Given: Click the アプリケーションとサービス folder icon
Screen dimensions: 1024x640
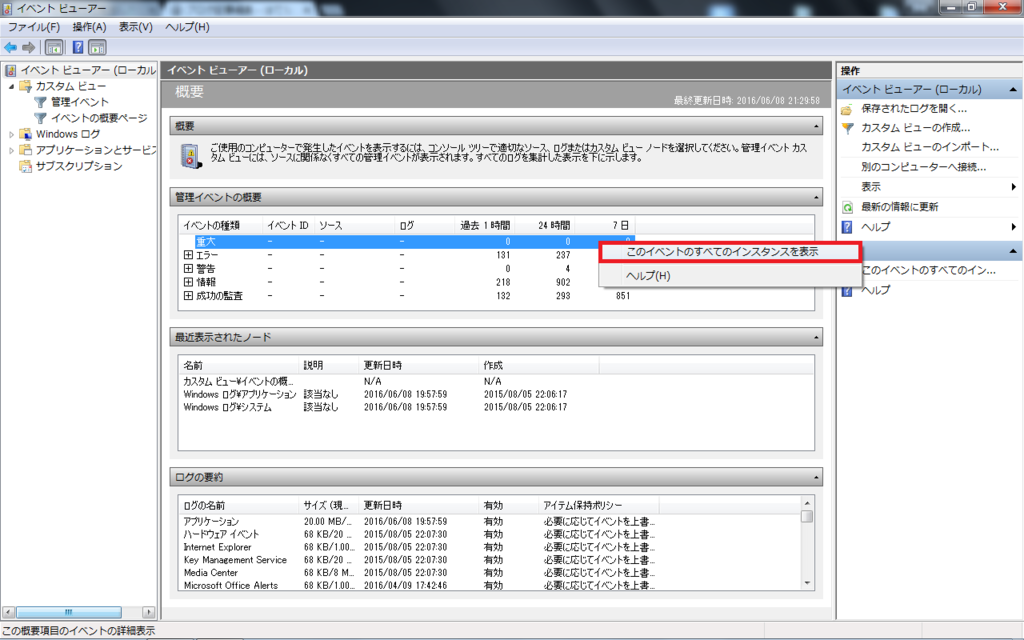Looking at the screenshot, I should click(25, 150).
